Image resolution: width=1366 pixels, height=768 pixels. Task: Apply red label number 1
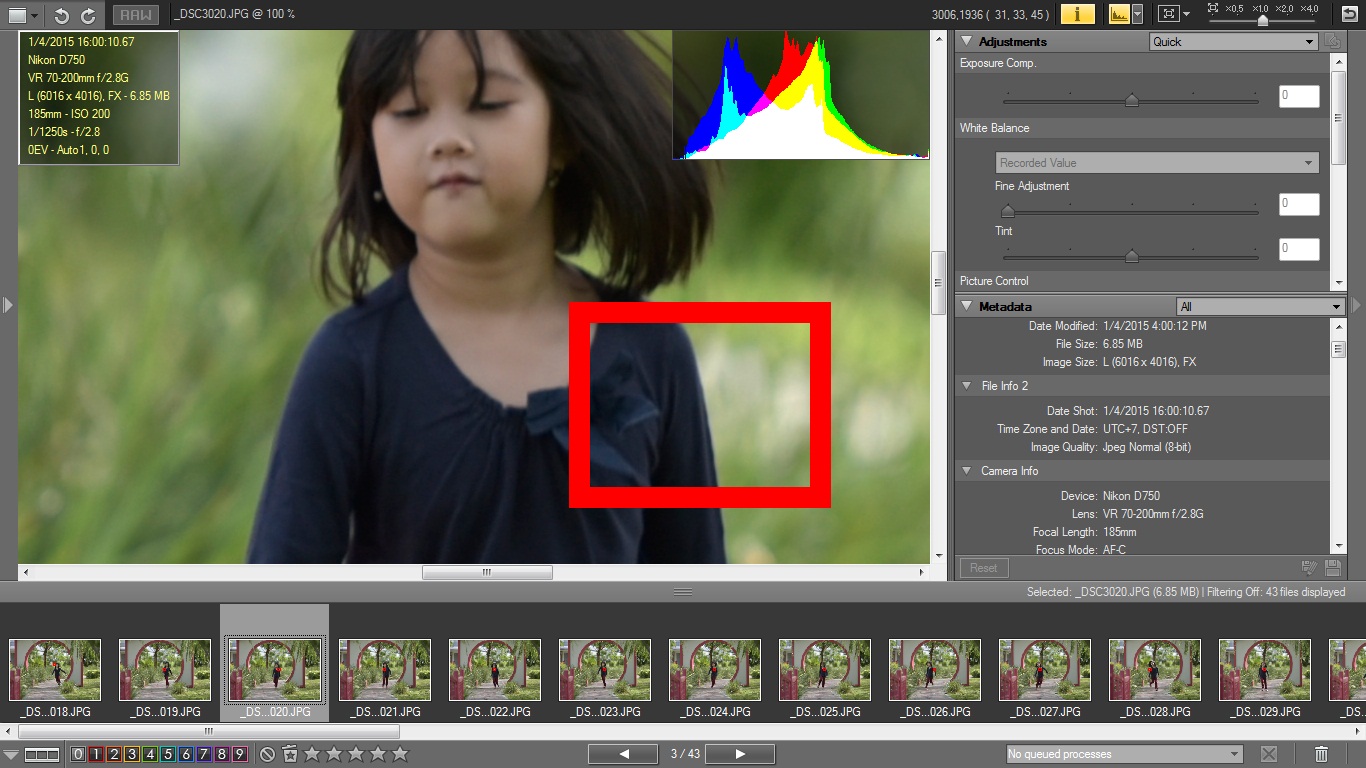coord(96,754)
